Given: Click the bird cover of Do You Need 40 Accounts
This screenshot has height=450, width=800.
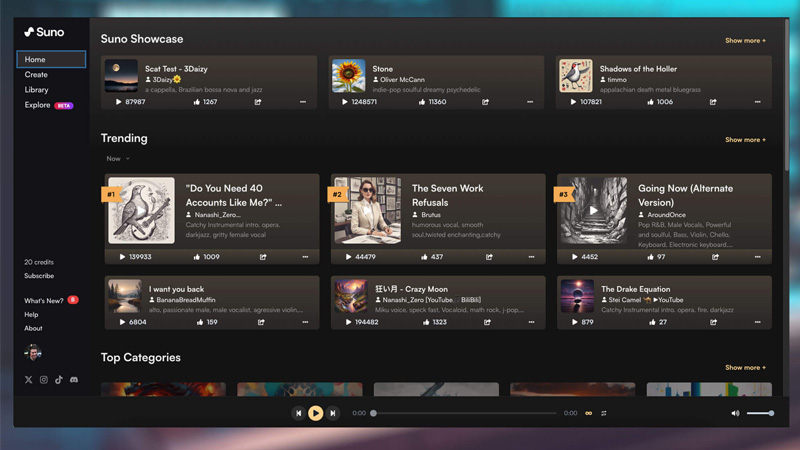Looking at the screenshot, I should tap(141, 210).
